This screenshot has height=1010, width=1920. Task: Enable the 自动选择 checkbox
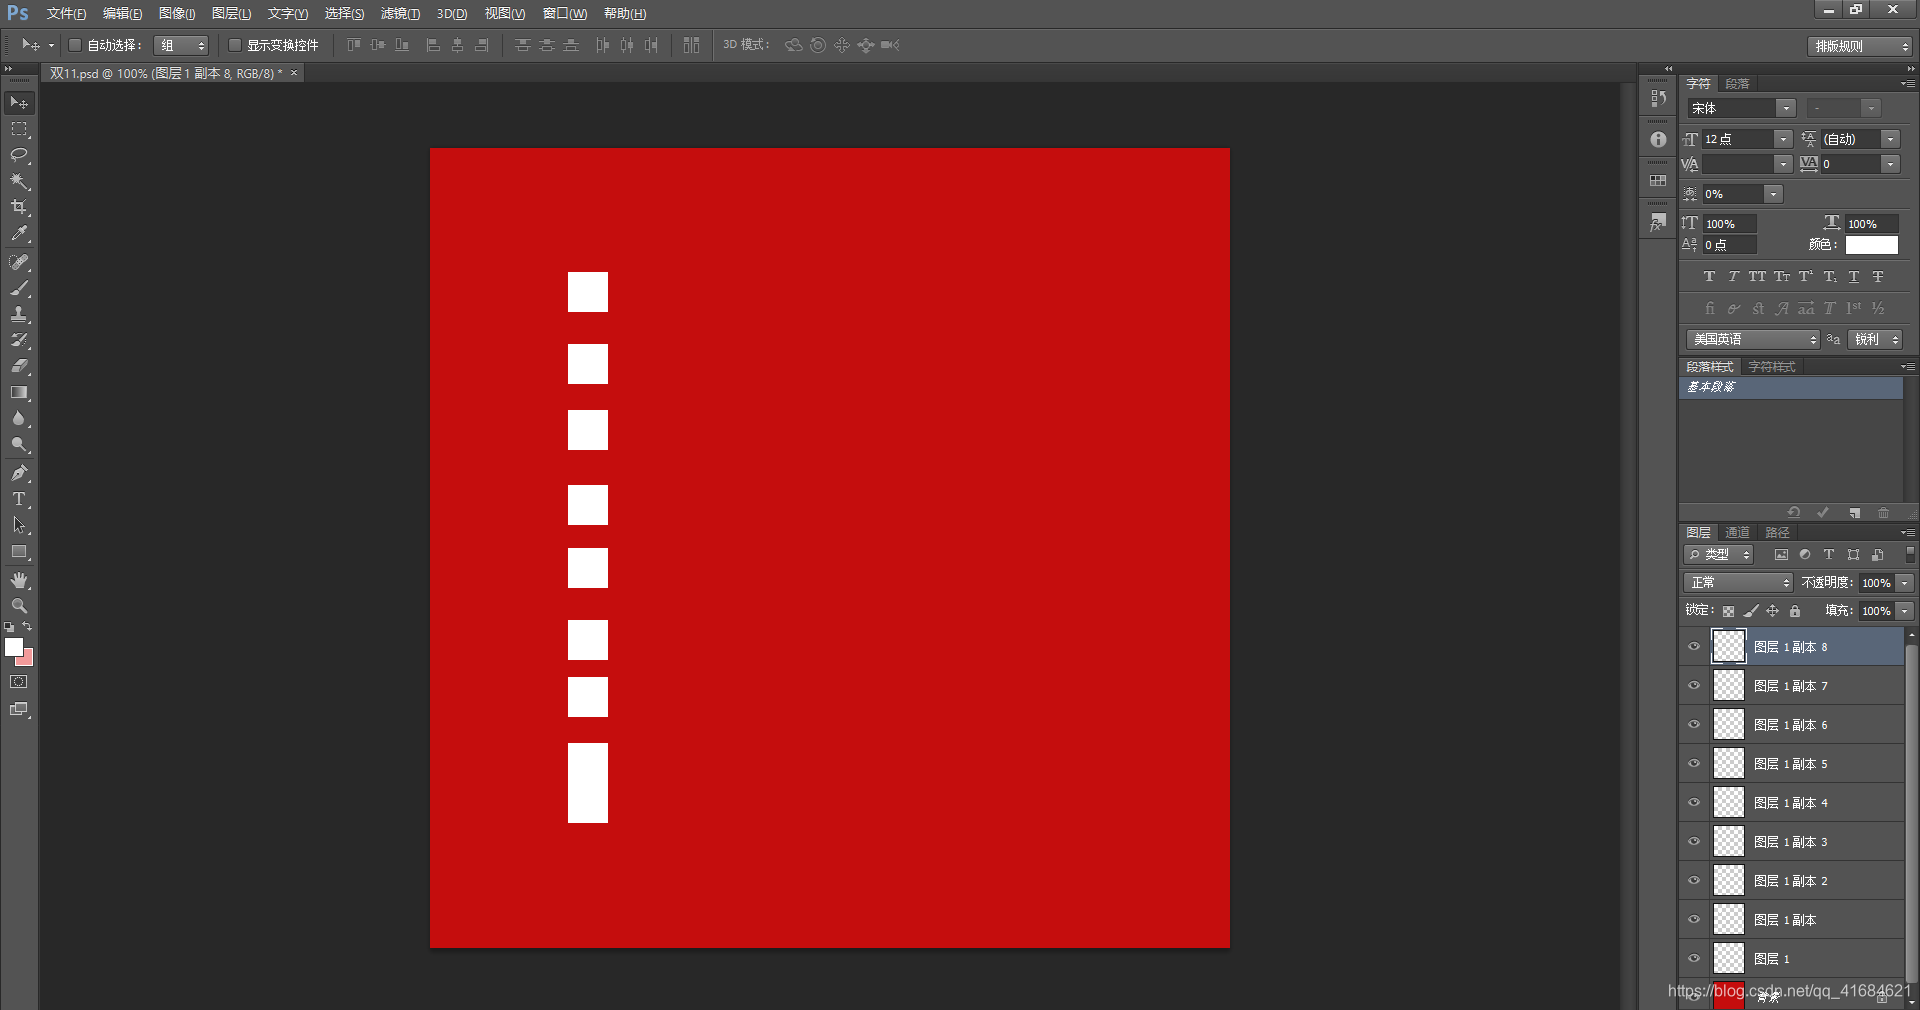click(x=75, y=45)
